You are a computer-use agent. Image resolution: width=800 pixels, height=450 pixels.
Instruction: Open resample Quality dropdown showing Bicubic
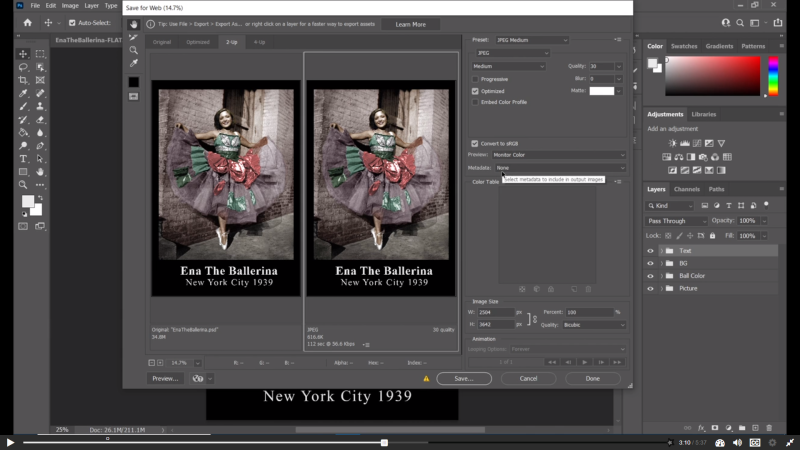(594, 325)
